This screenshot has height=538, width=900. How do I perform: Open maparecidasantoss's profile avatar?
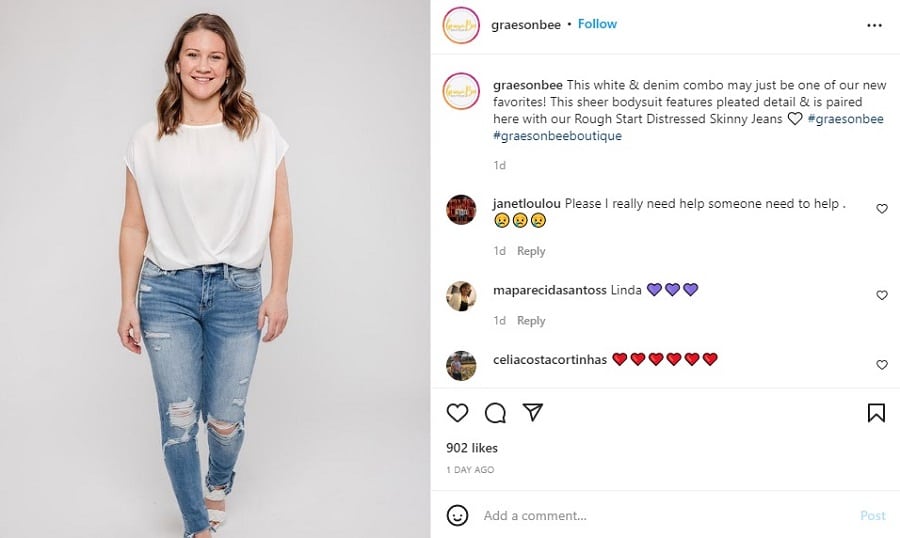461,296
